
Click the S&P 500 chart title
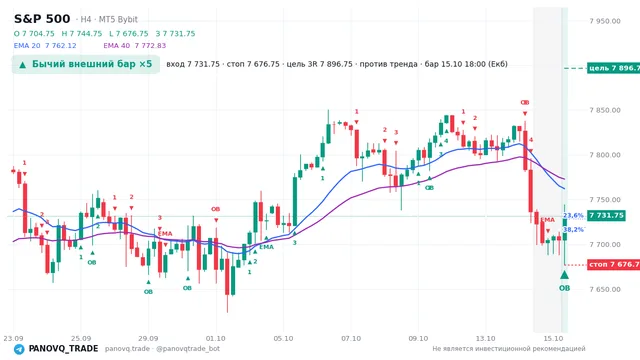click(42, 19)
